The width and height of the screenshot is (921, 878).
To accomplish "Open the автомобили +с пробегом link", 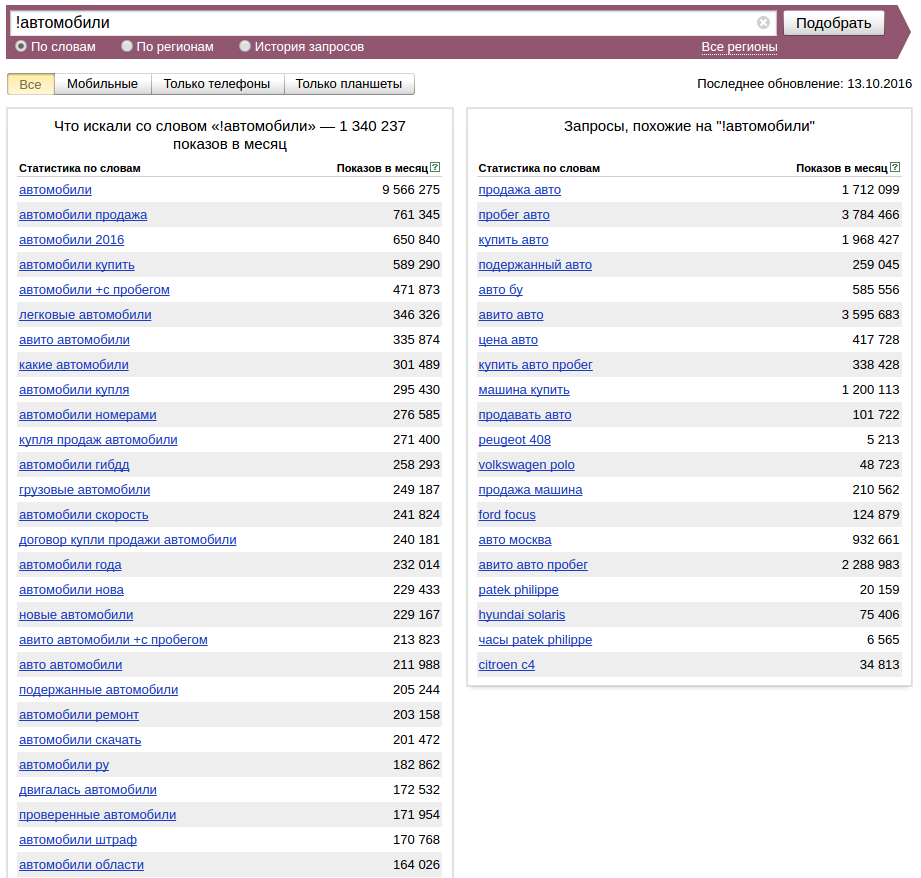I will 94,290.
